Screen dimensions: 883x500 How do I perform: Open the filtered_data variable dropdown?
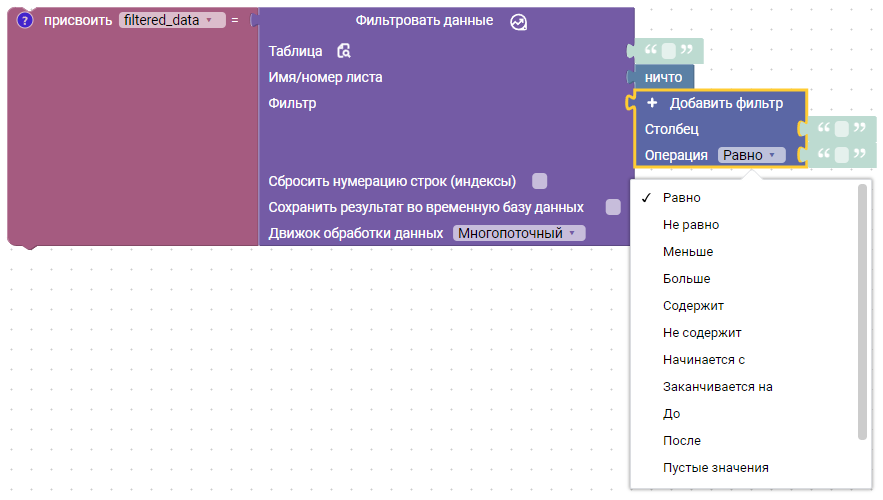click(171, 20)
